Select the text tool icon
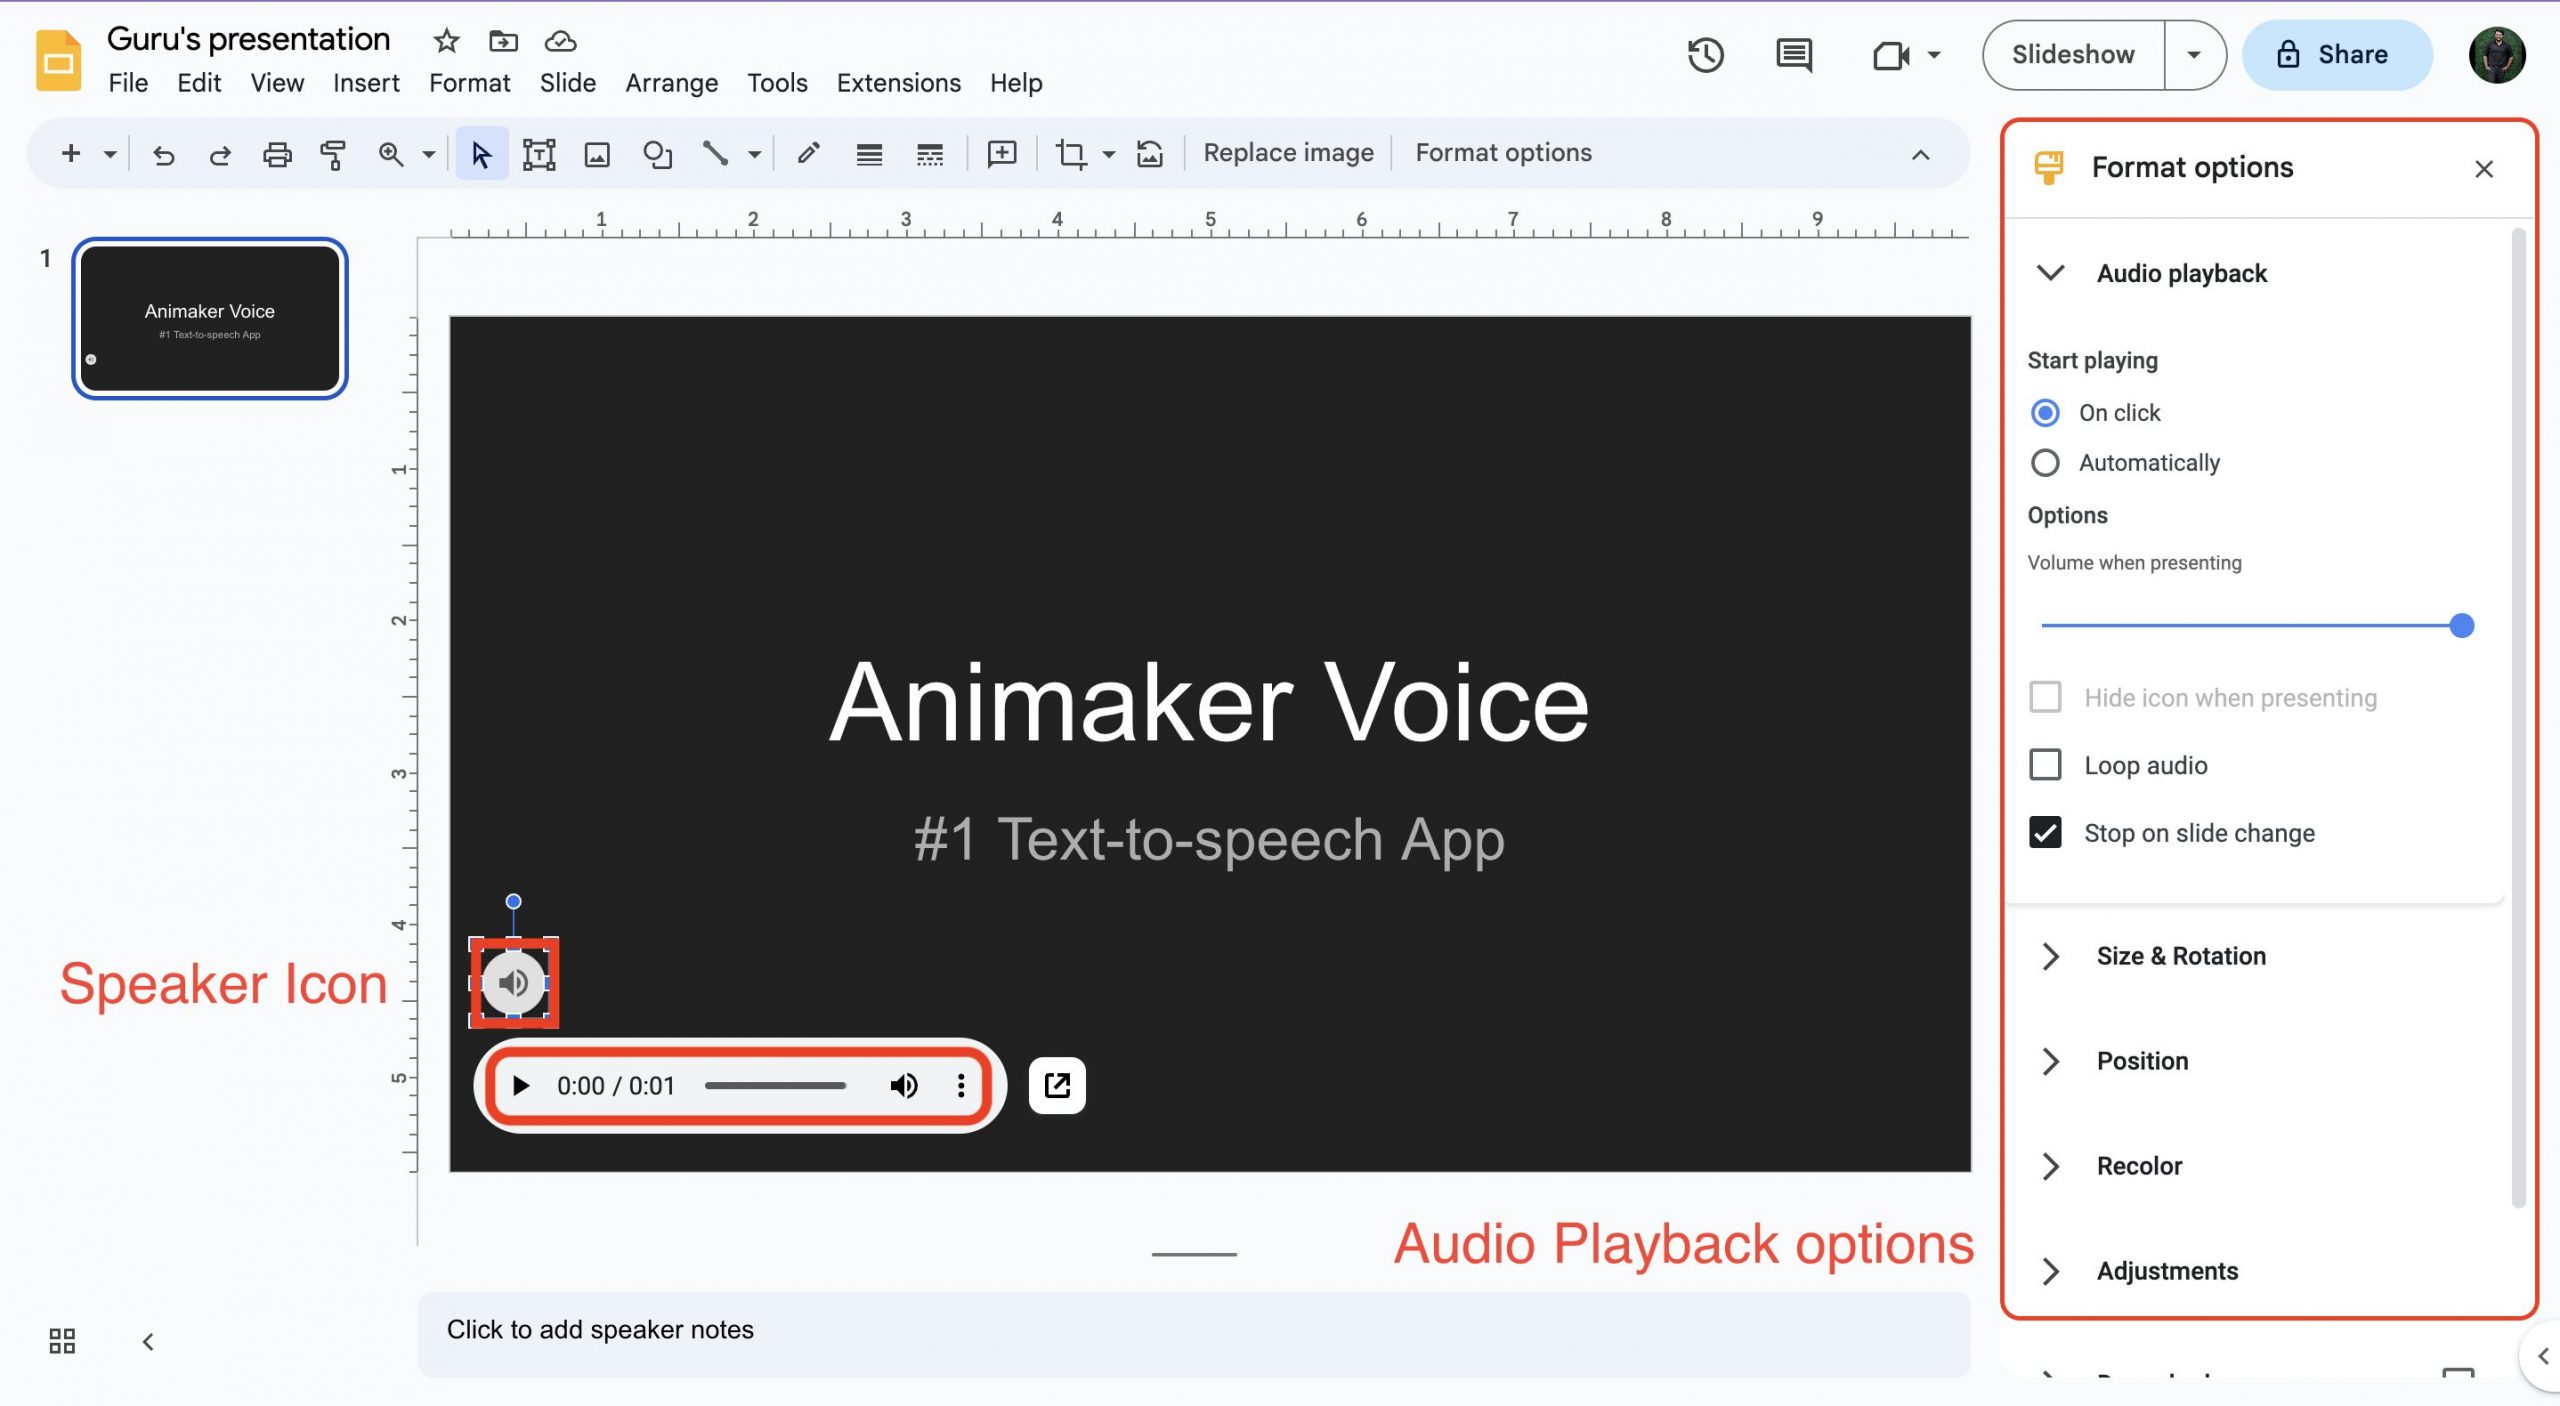Image resolution: width=2560 pixels, height=1406 pixels. click(537, 152)
